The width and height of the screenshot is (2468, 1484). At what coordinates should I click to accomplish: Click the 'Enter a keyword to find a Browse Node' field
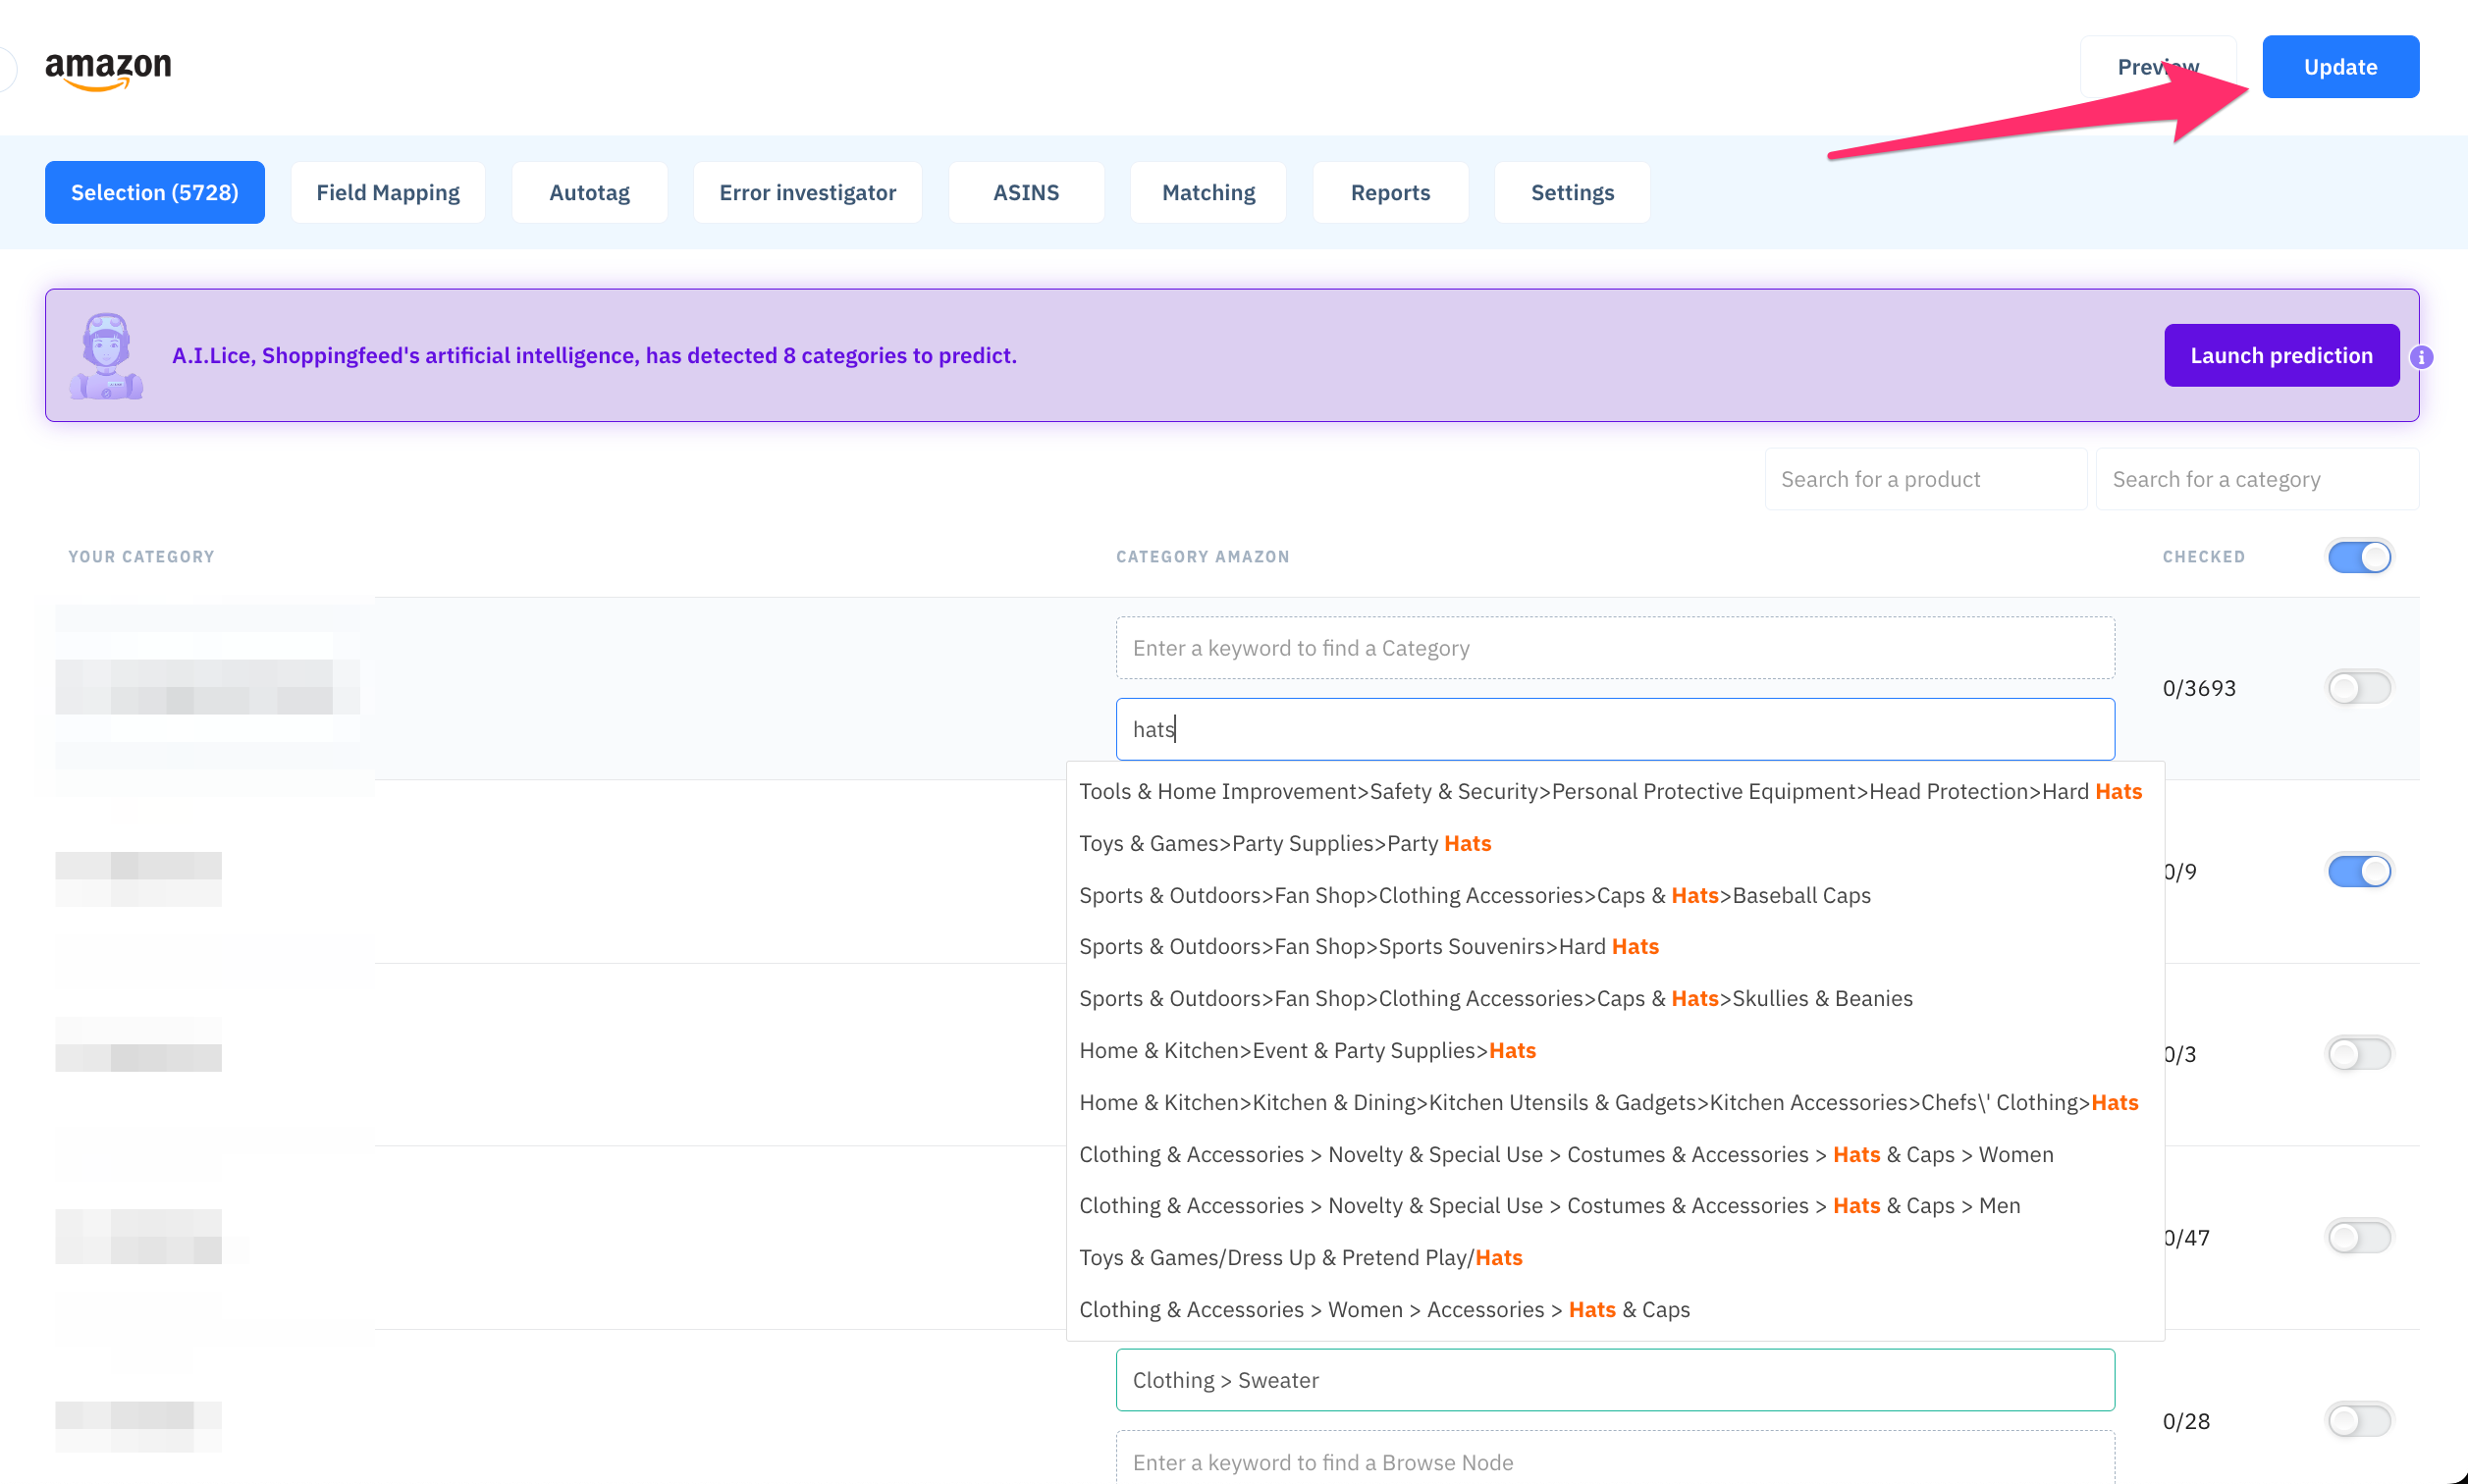pos(1615,1459)
